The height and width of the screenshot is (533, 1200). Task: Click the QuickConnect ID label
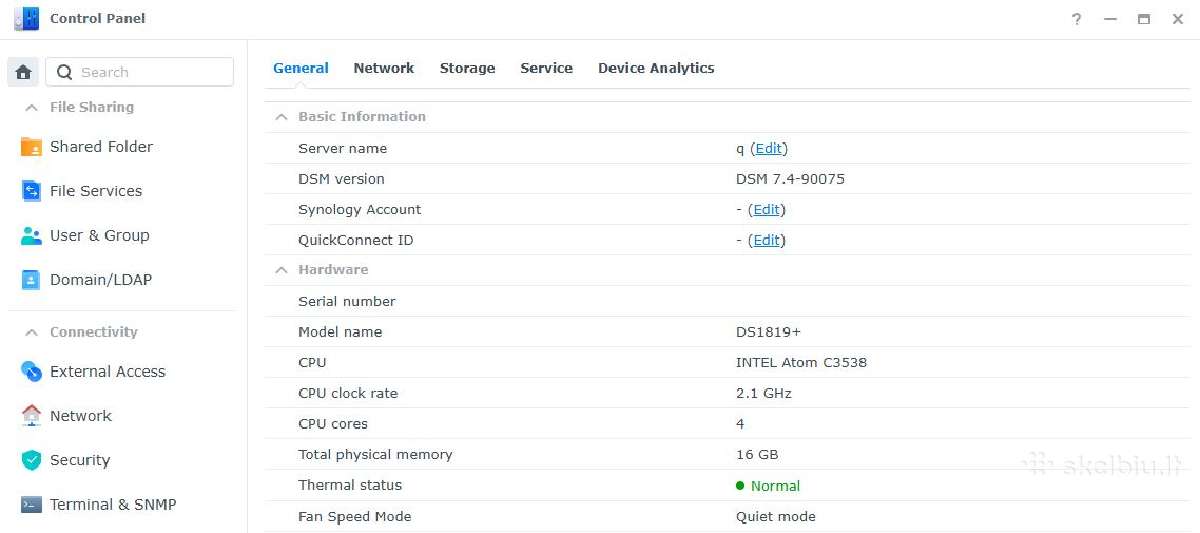point(355,240)
